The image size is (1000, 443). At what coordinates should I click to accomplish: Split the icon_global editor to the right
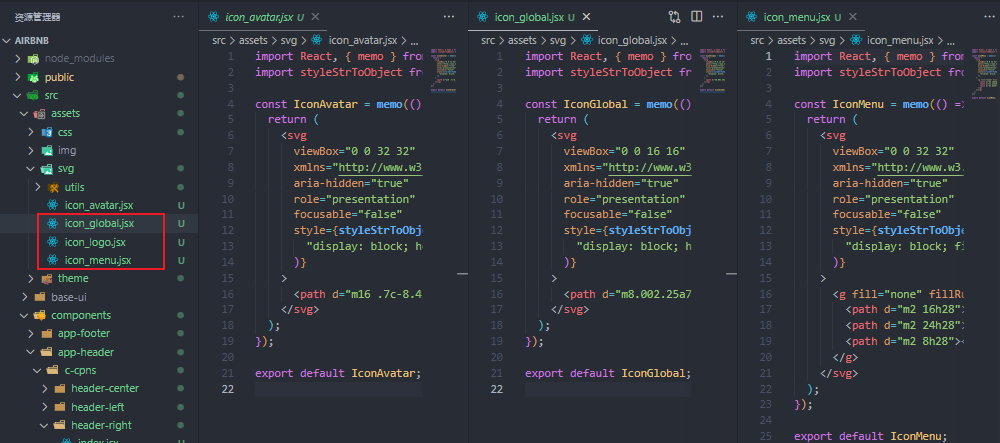point(696,17)
